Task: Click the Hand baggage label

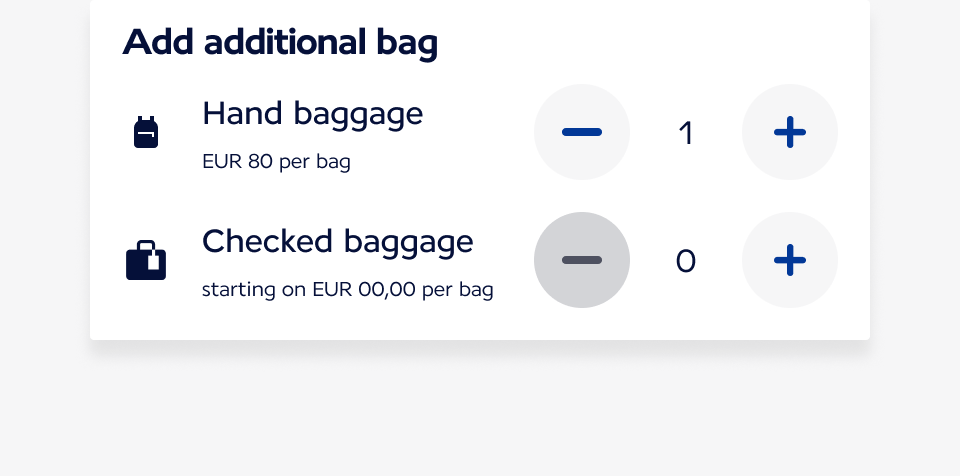Action: 312,115
